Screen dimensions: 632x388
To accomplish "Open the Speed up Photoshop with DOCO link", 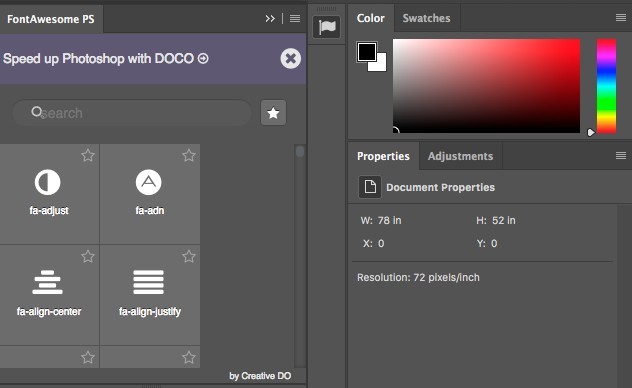I will point(106,59).
